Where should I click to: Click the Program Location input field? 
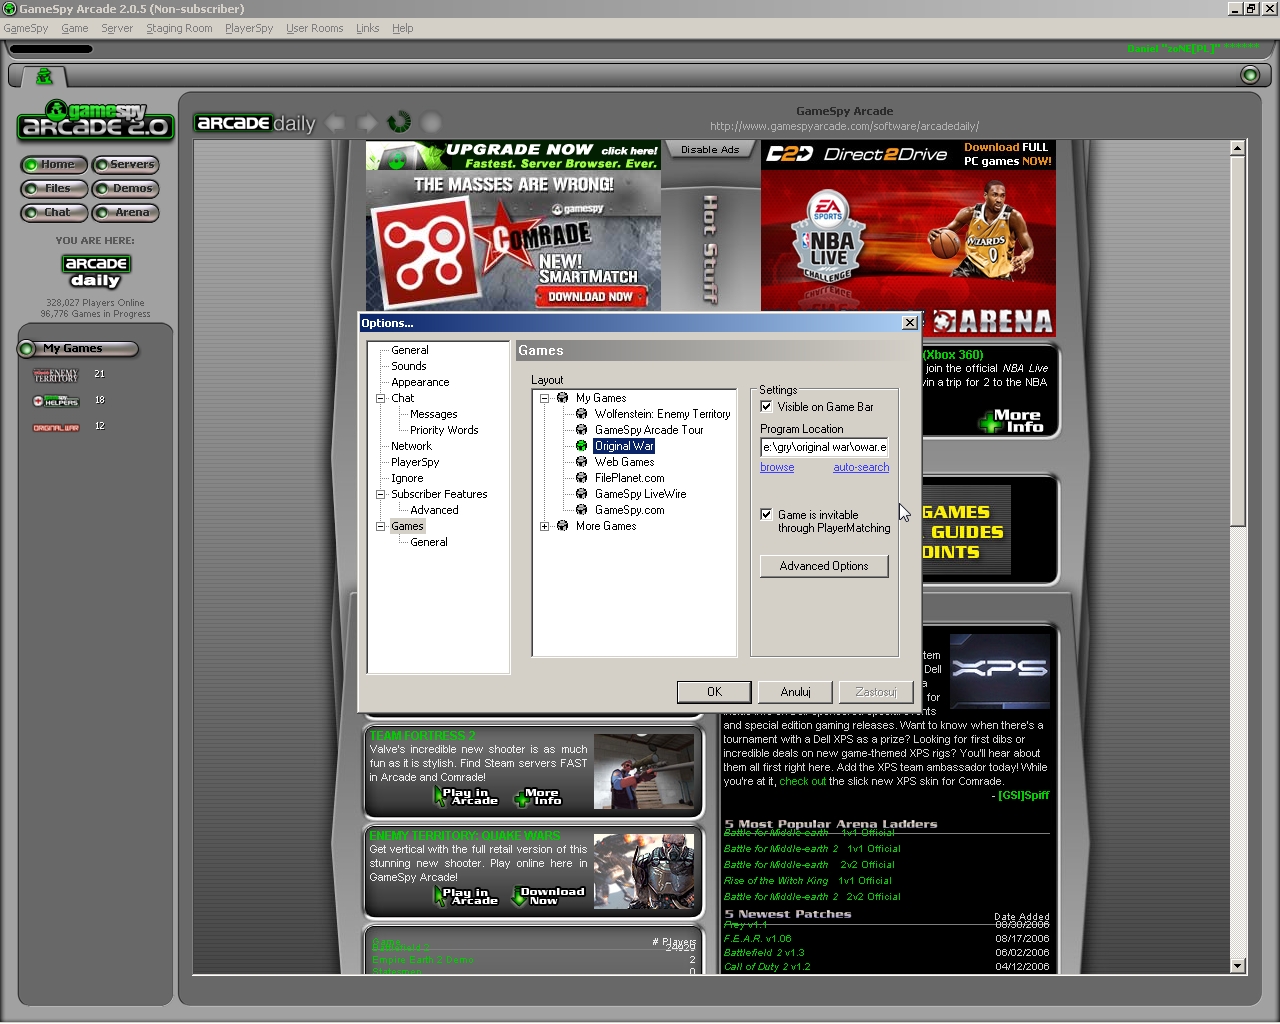click(x=824, y=447)
